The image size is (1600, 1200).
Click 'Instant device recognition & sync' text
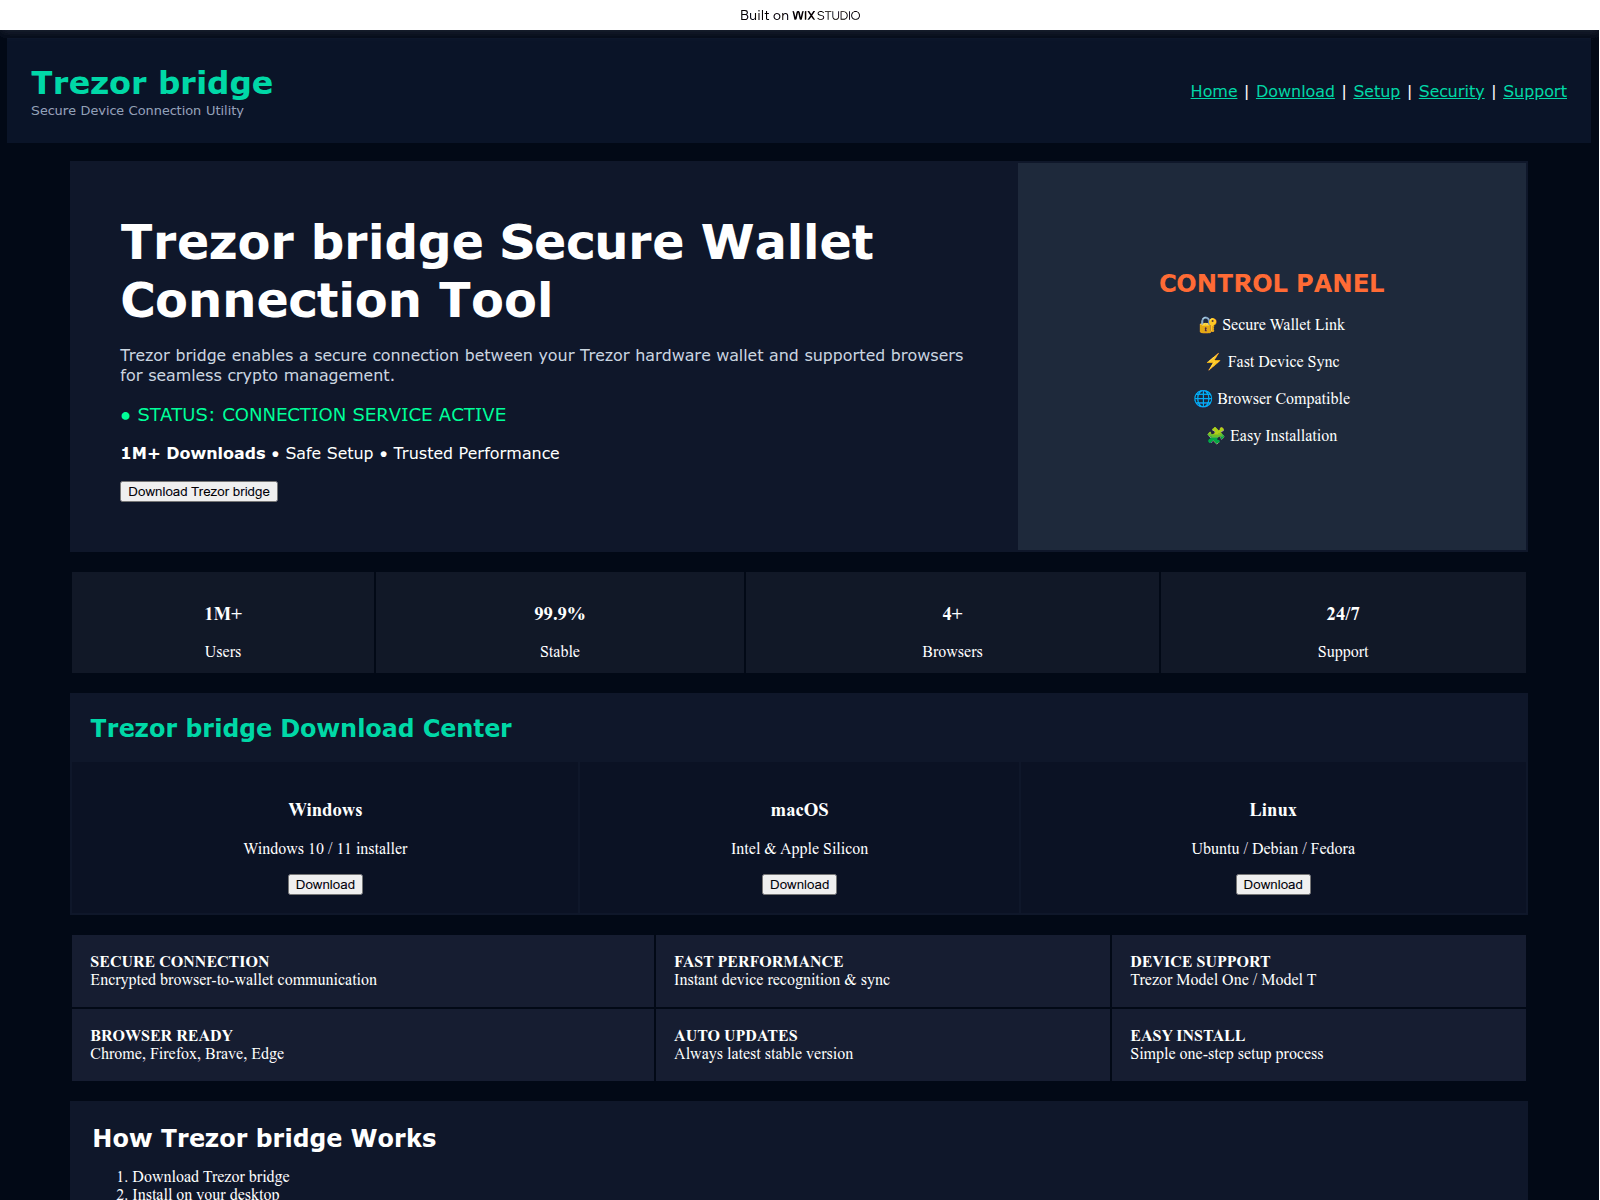pyautogui.click(x=781, y=980)
